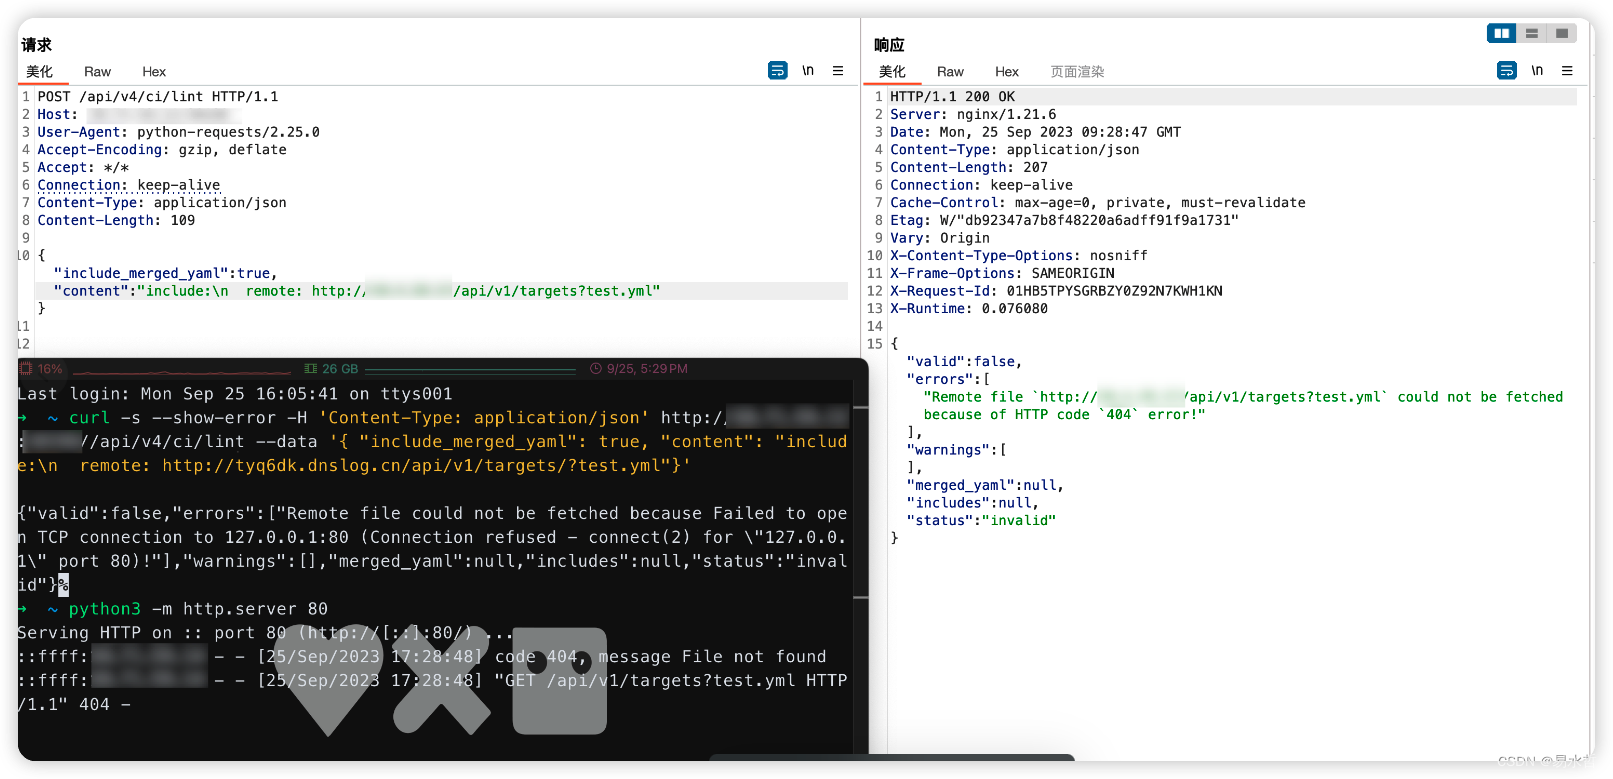Click the X-Request-Id header line

point(1056,291)
